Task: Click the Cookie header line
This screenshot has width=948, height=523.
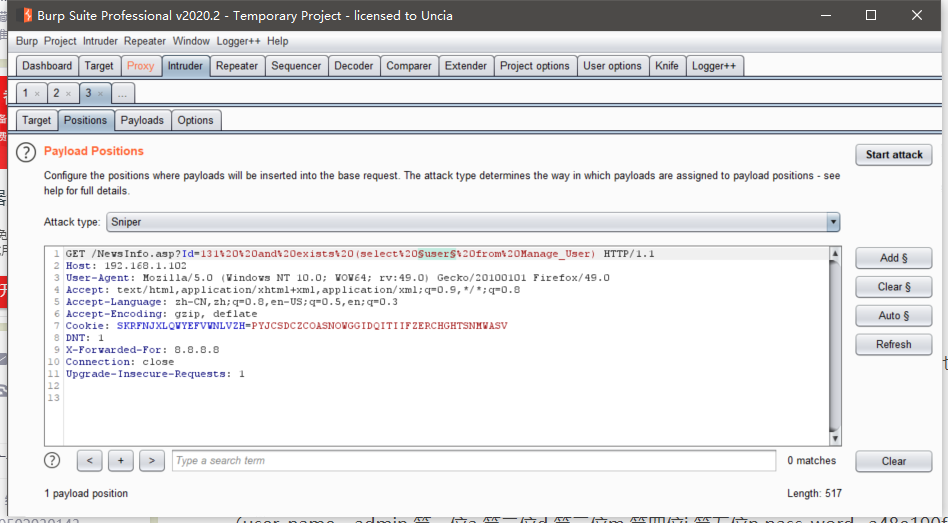Action: 287,326
